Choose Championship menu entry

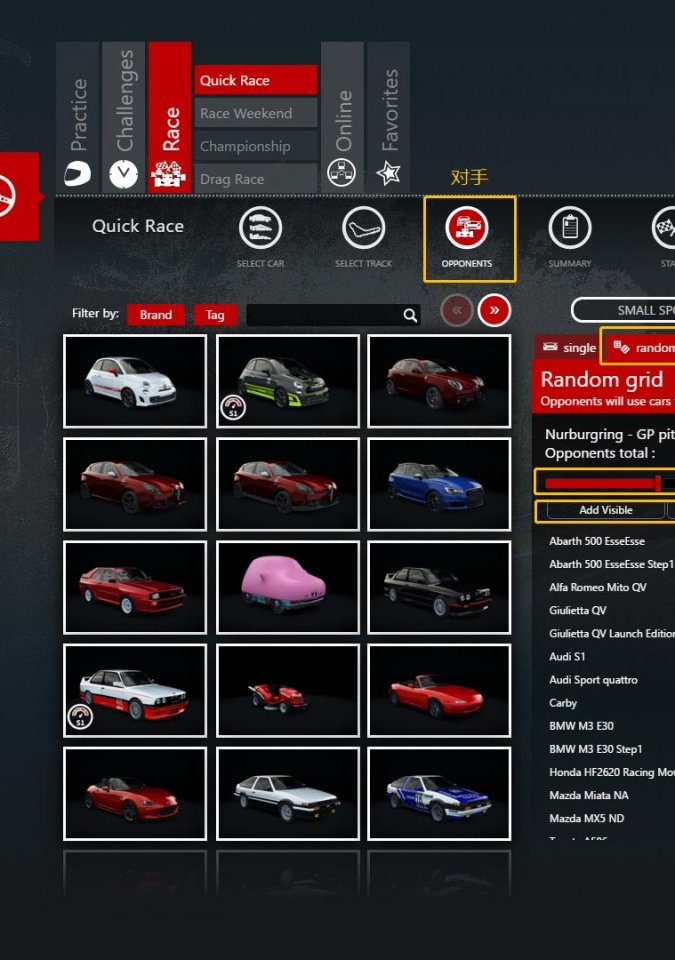(256, 146)
